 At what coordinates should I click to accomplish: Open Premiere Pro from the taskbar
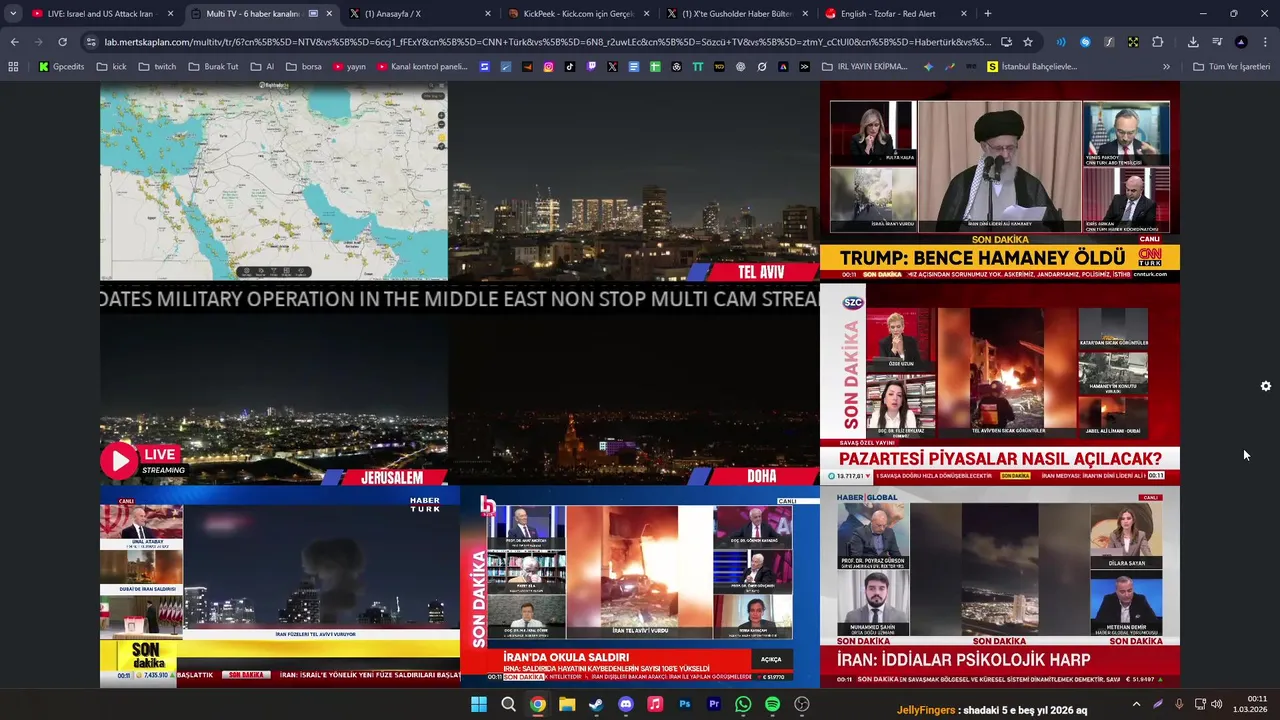click(x=714, y=704)
